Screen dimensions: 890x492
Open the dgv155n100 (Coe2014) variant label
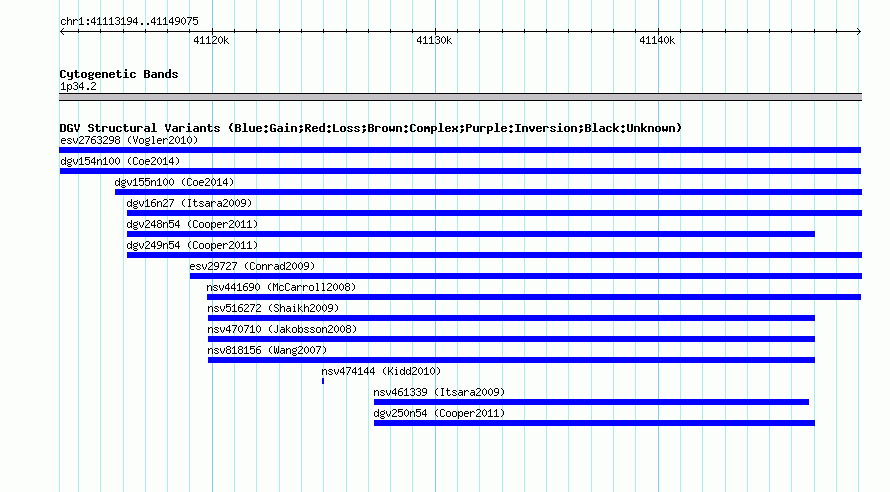click(174, 182)
